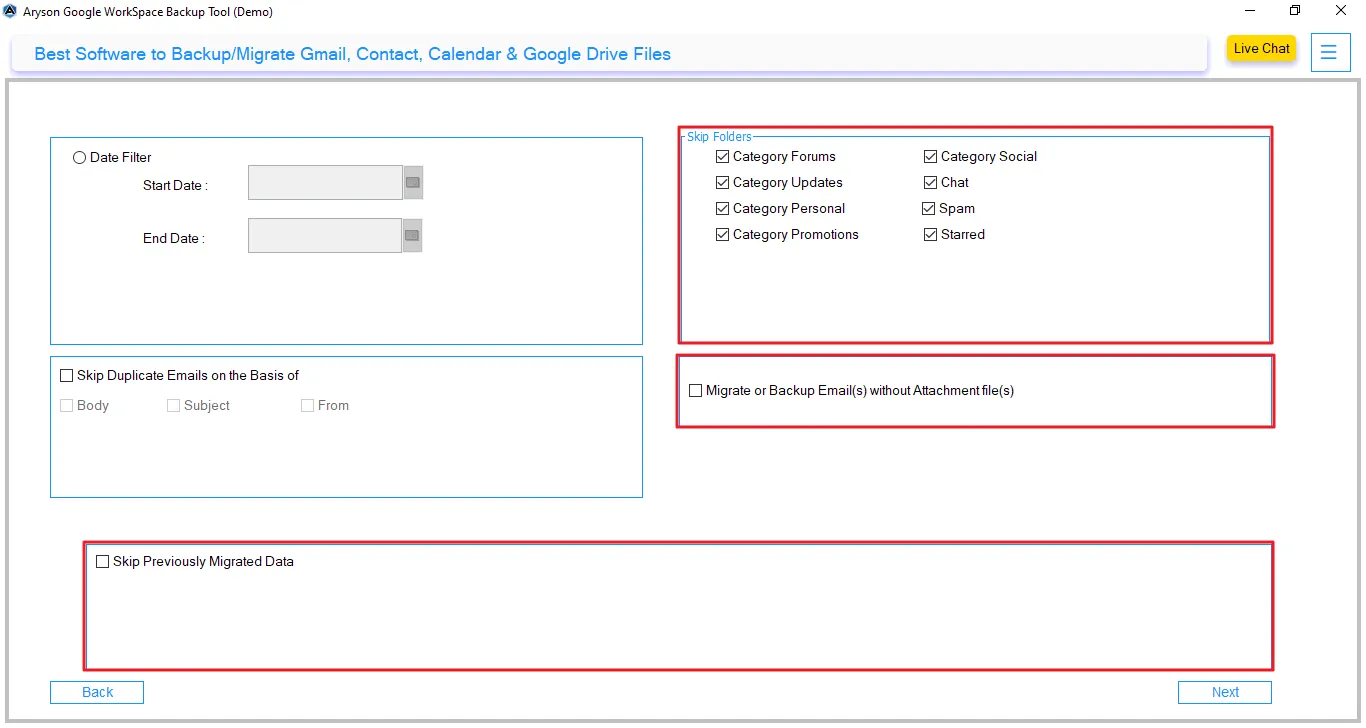1366x728 pixels.
Task: Uncheck Category Forums in Skip Folders
Action: (x=722, y=156)
